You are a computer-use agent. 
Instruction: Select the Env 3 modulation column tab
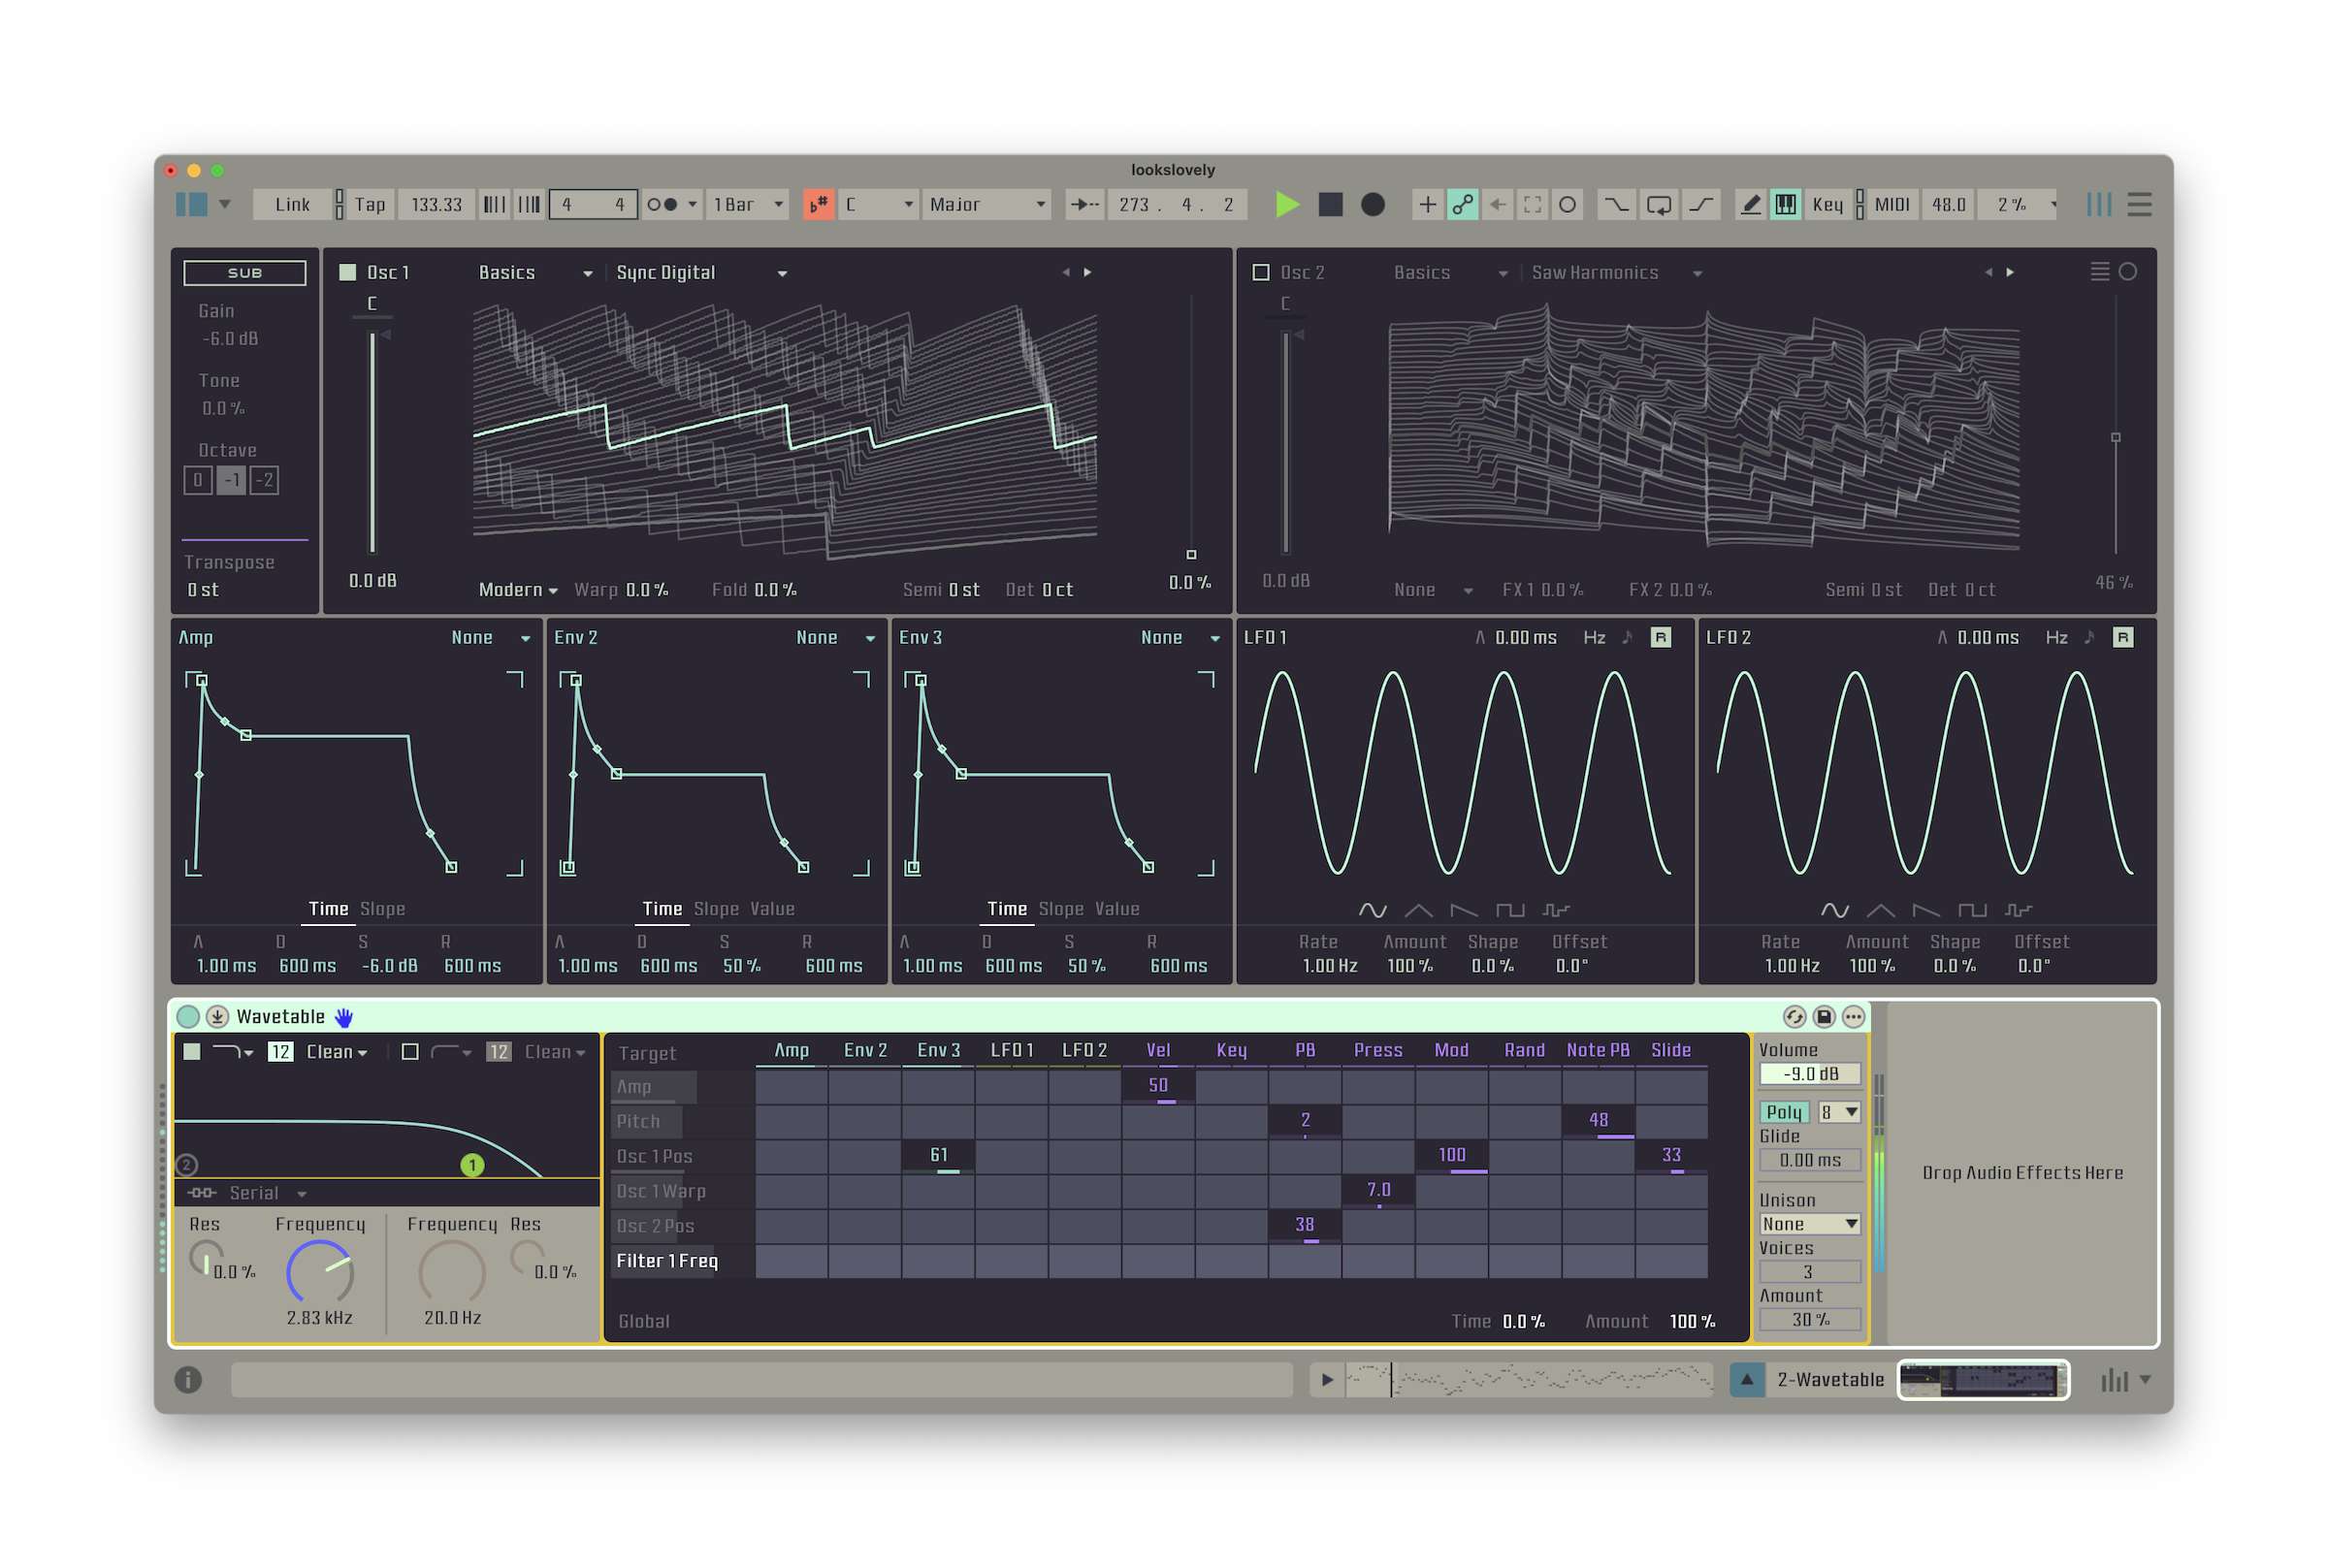[x=938, y=1050]
